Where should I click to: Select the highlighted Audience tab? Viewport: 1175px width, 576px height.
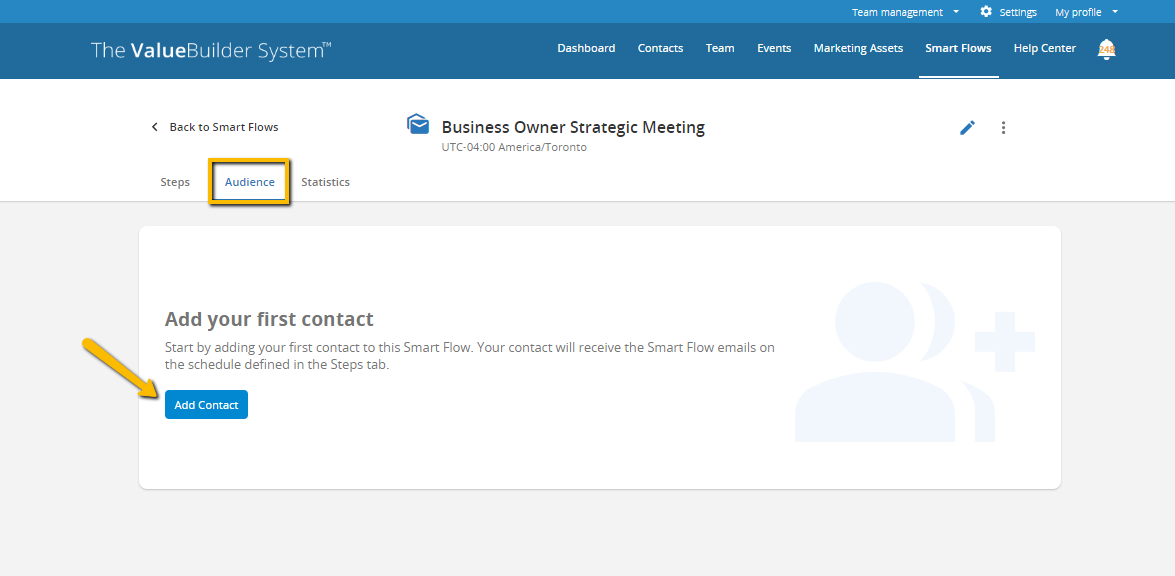249,182
